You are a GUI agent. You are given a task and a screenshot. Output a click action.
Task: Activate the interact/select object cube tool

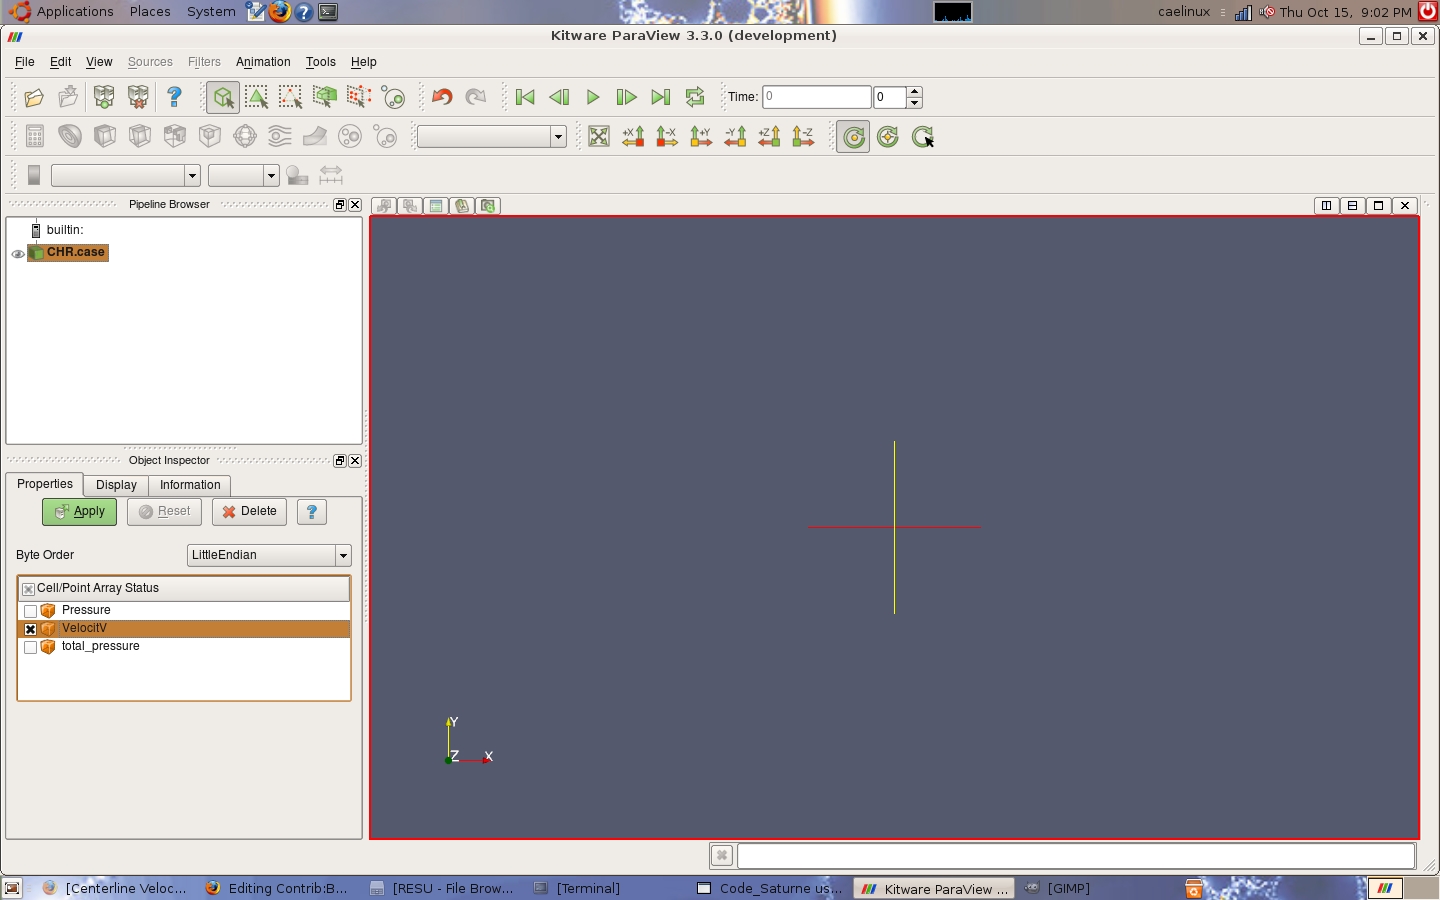[223, 97]
